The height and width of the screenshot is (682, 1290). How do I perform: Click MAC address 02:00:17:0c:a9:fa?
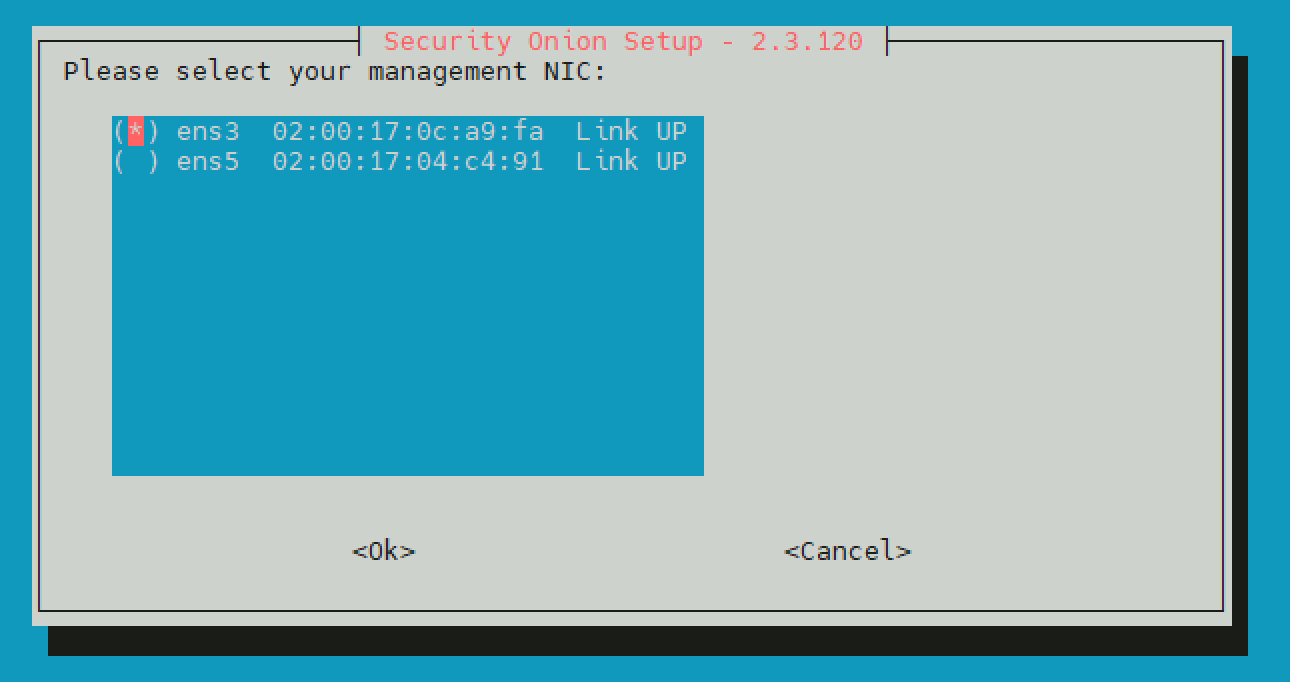tap(408, 131)
